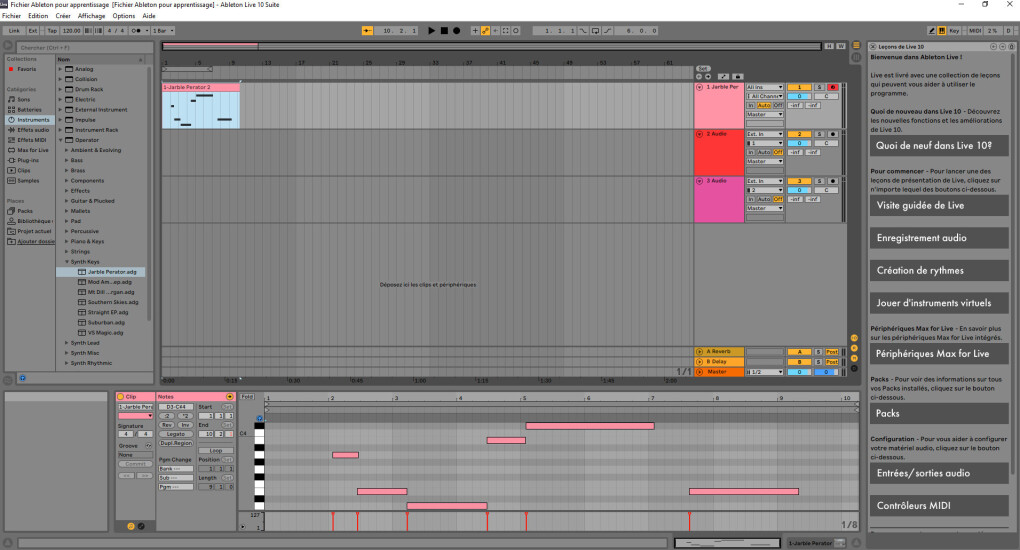Open the Créer menu
This screenshot has width=1020, height=550.
pos(63,16)
